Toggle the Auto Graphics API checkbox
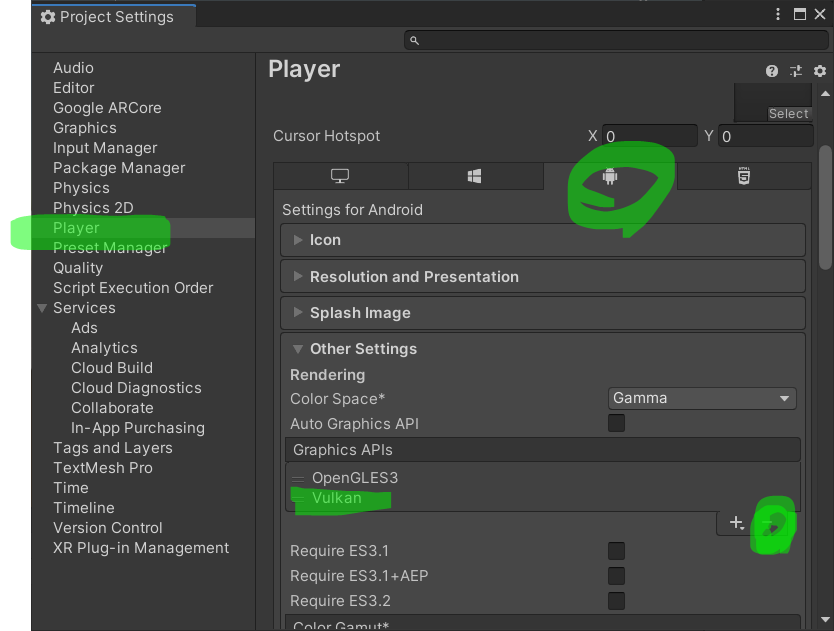Screen dimensions: 834x631 pyautogui.click(x=616, y=424)
